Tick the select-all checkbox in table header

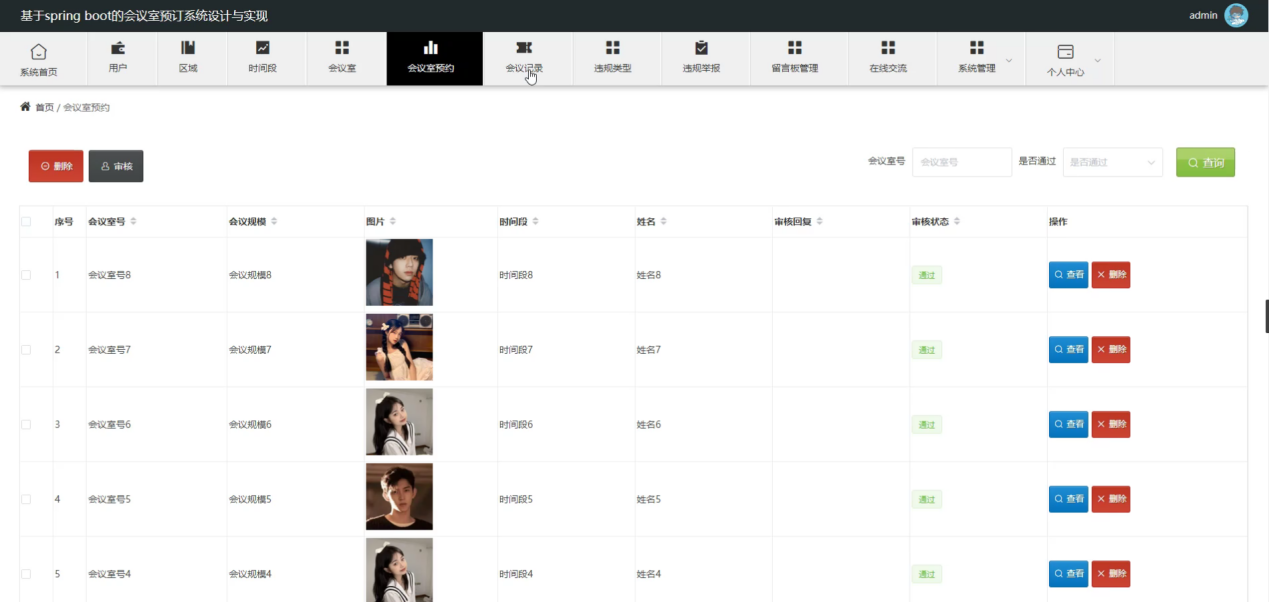[x=26, y=222]
